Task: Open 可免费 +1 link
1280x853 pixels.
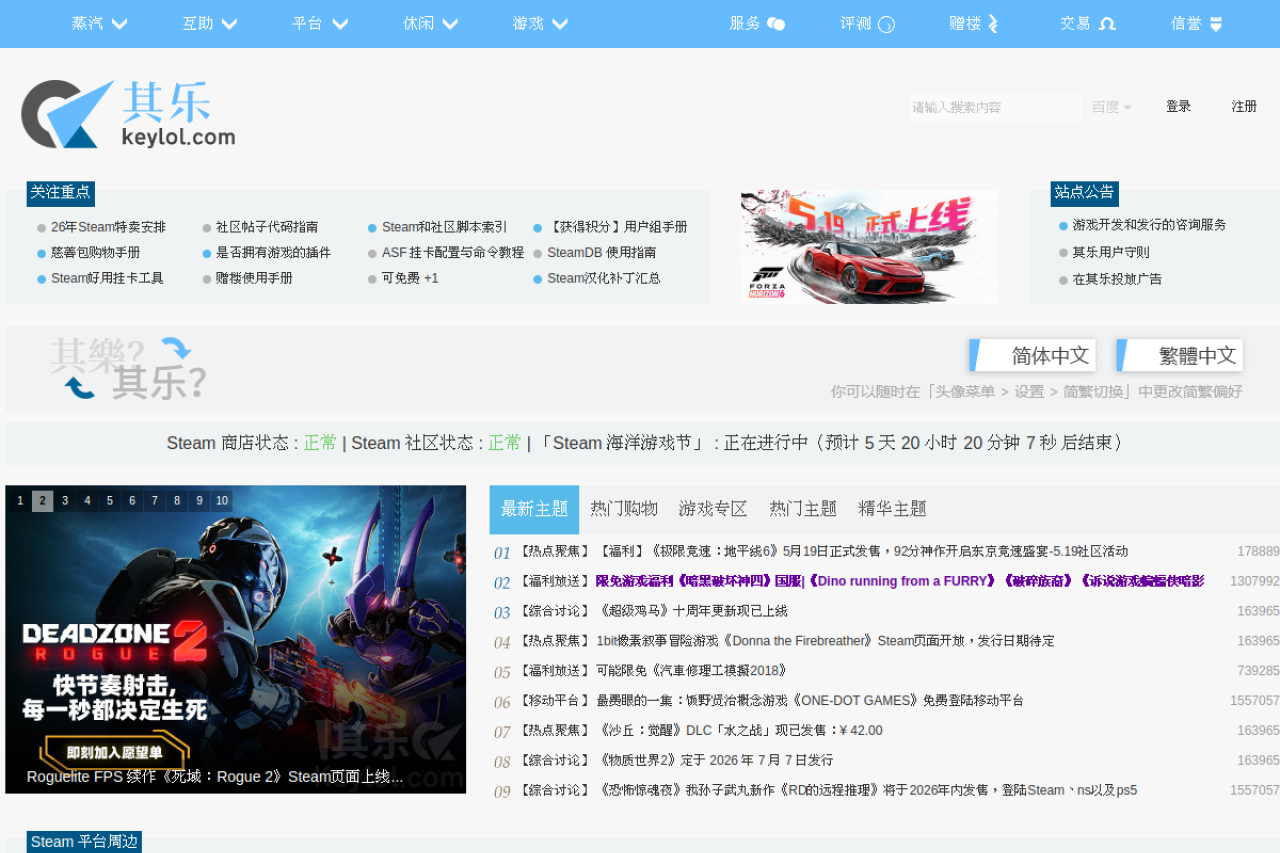Action: tap(410, 278)
